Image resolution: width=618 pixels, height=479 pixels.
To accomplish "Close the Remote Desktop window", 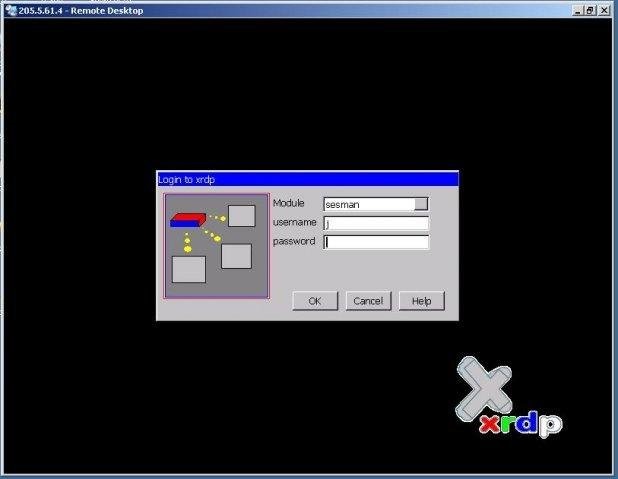I will point(604,11).
